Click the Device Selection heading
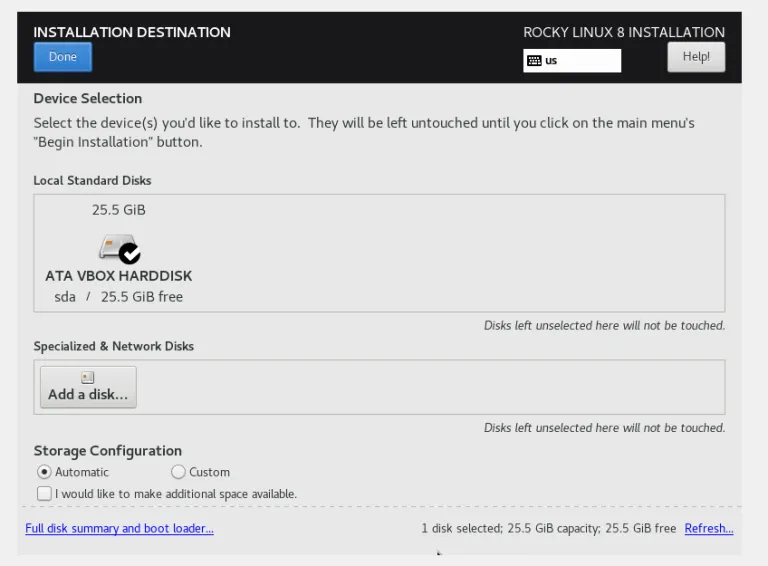Viewport: 768px width, 566px height. [x=88, y=98]
